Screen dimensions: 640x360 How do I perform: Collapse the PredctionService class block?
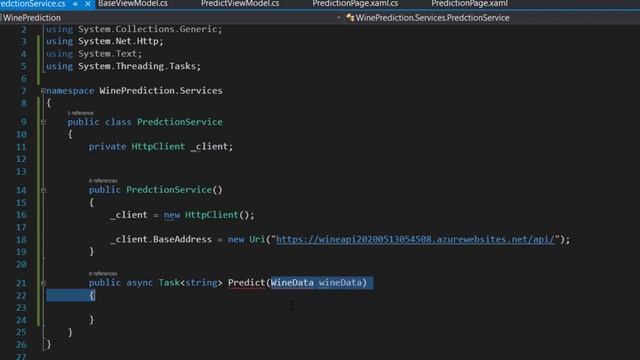(43, 122)
